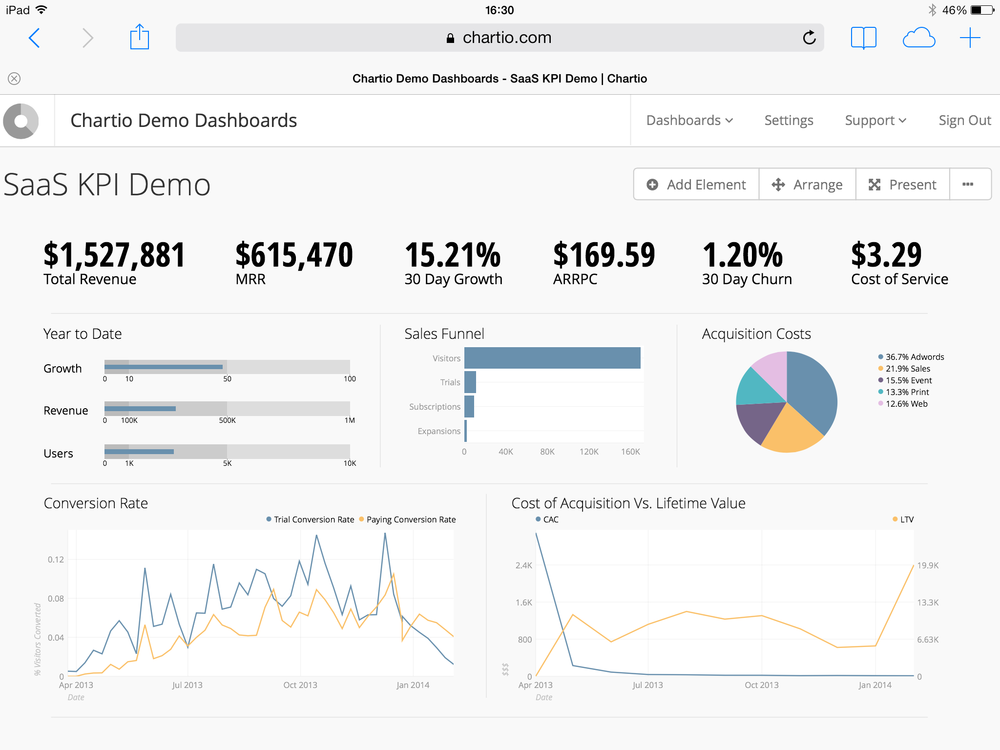Select the 15.21% 30 Day Growth value
Image resolution: width=1000 pixels, height=750 pixels.
point(453,255)
